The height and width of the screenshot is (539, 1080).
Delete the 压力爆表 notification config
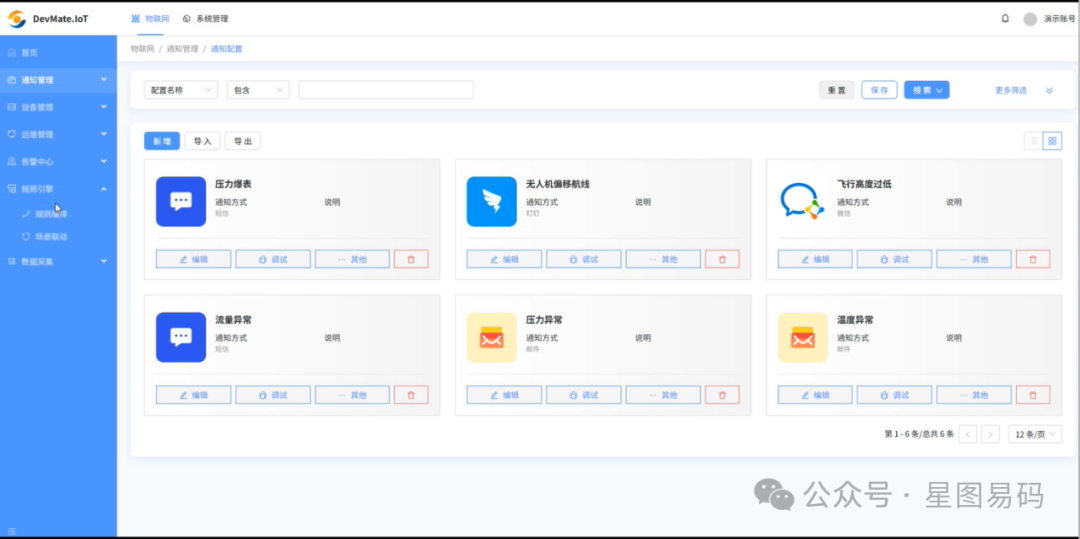[x=411, y=260]
